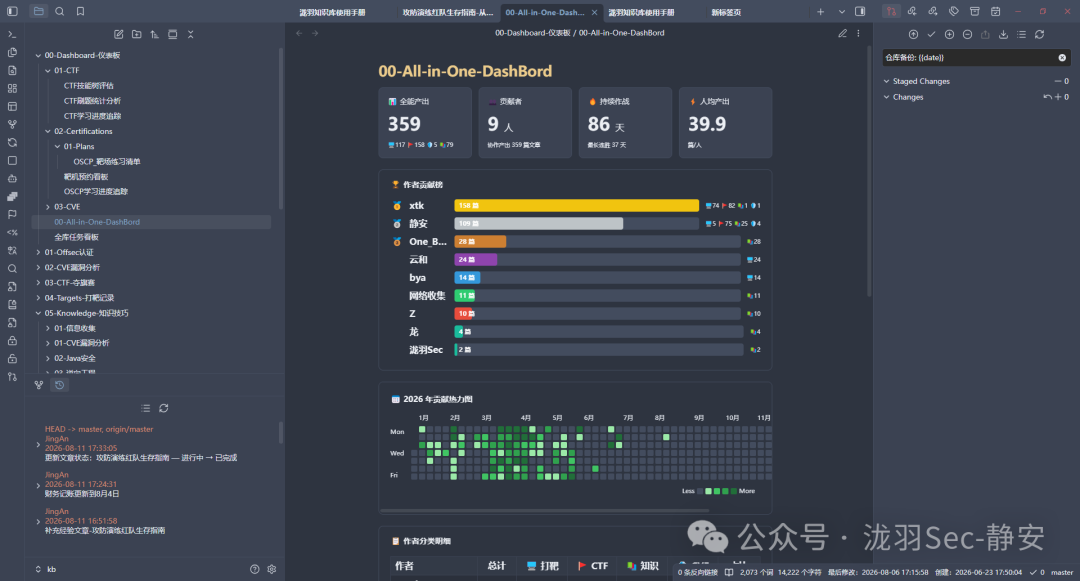Unstage all changes minus-circle icon
The image size is (1080, 581).
[x=967, y=34]
